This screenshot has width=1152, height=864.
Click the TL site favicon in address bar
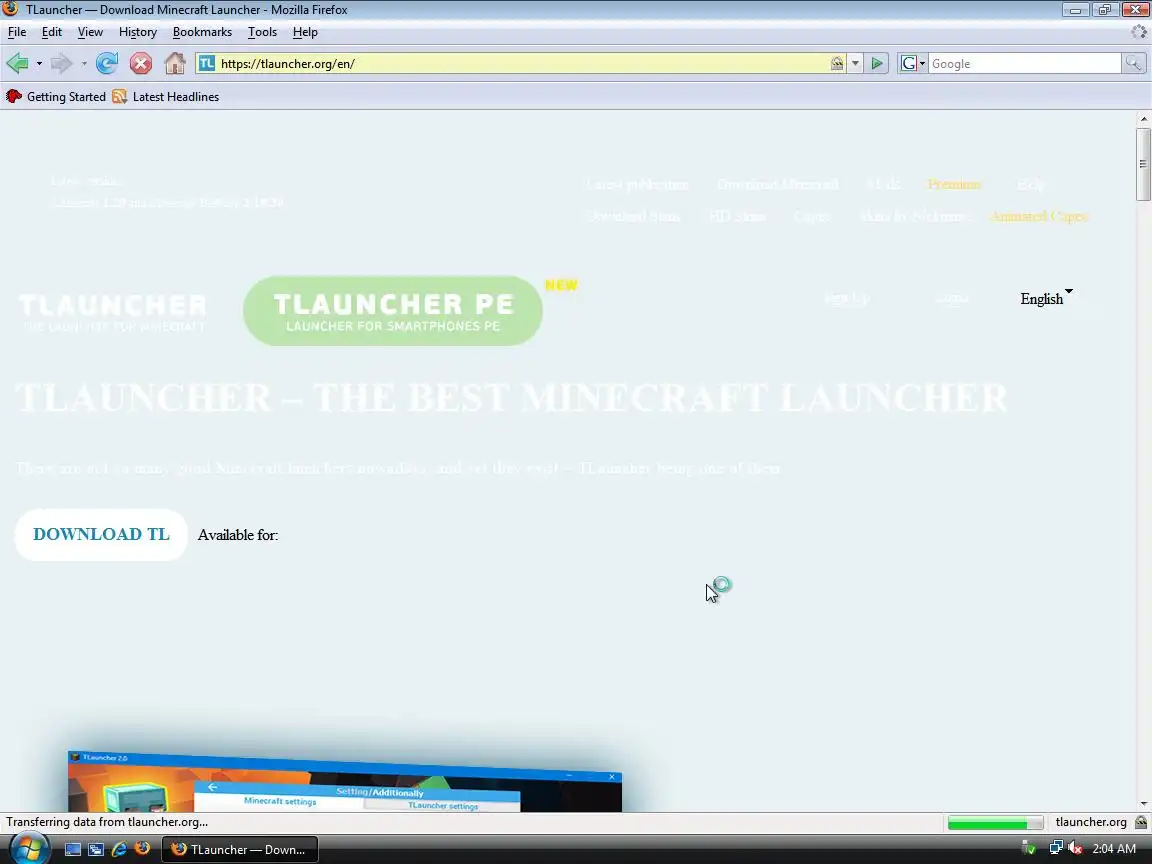click(x=207, y=63)
